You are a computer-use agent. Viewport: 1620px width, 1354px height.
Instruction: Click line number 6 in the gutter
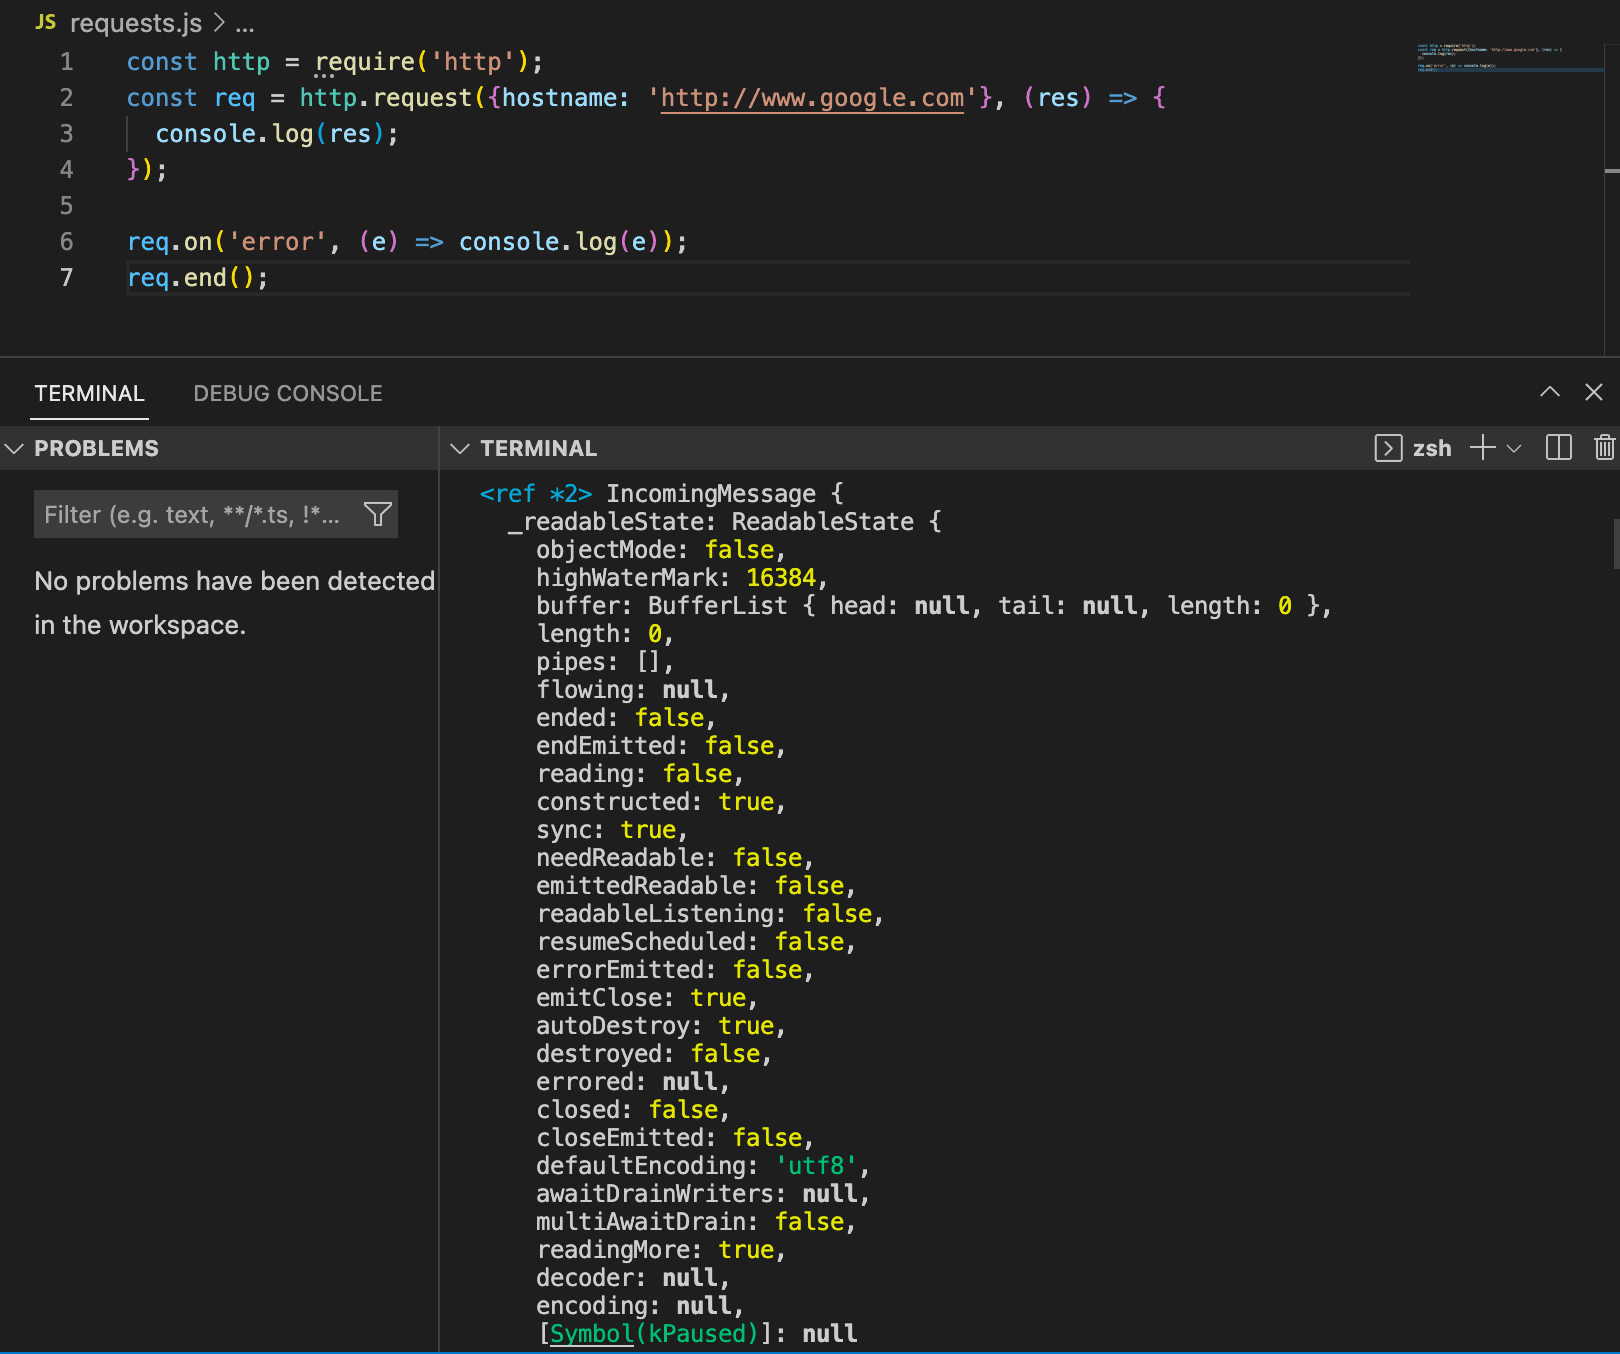click(x=67, y=242)
